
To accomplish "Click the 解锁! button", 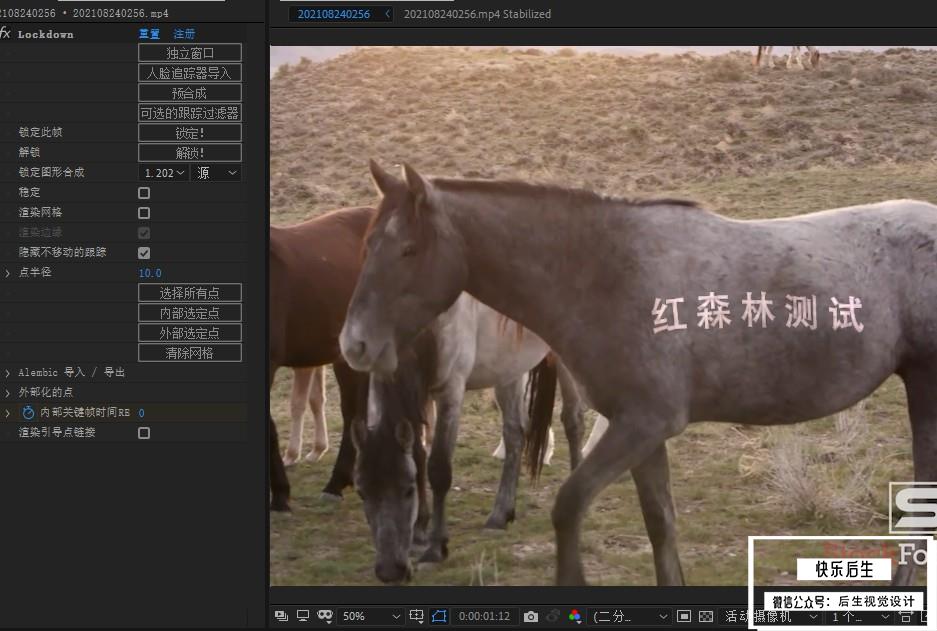I will [190, 152].
